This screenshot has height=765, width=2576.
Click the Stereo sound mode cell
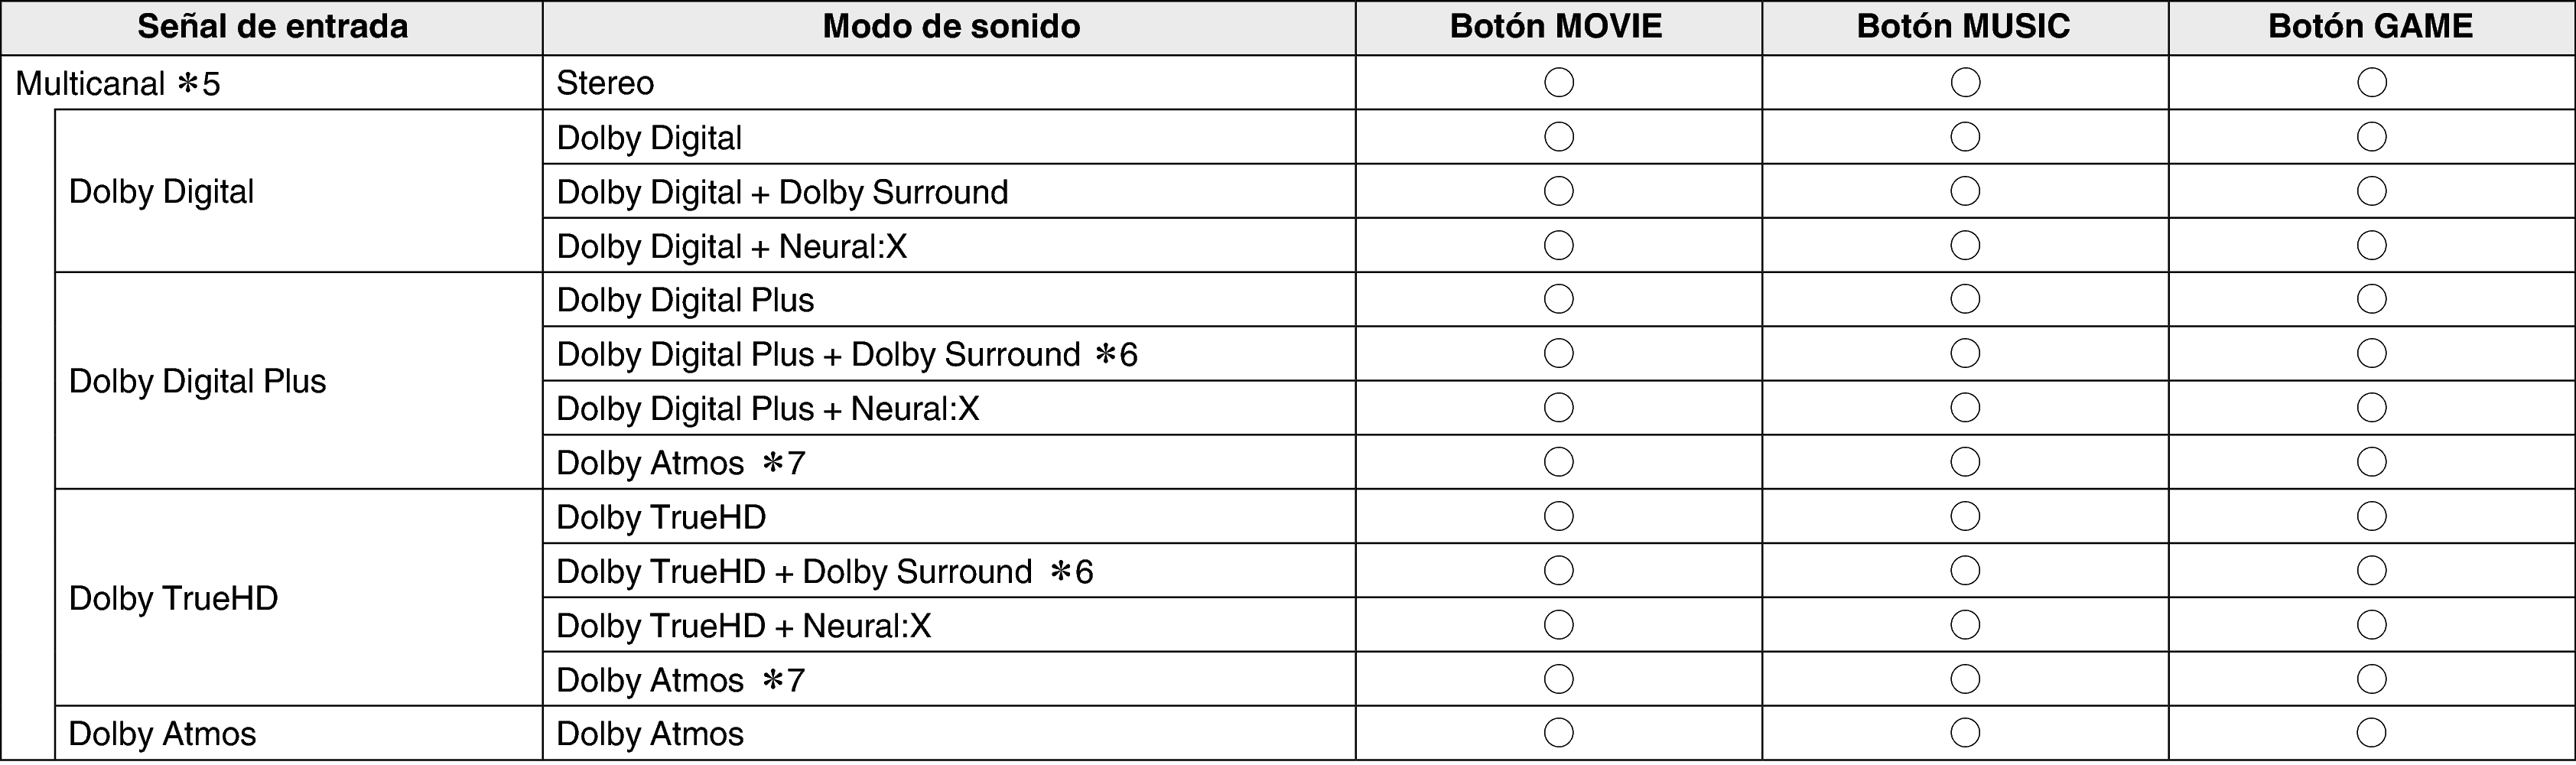[x=605, y=83]
